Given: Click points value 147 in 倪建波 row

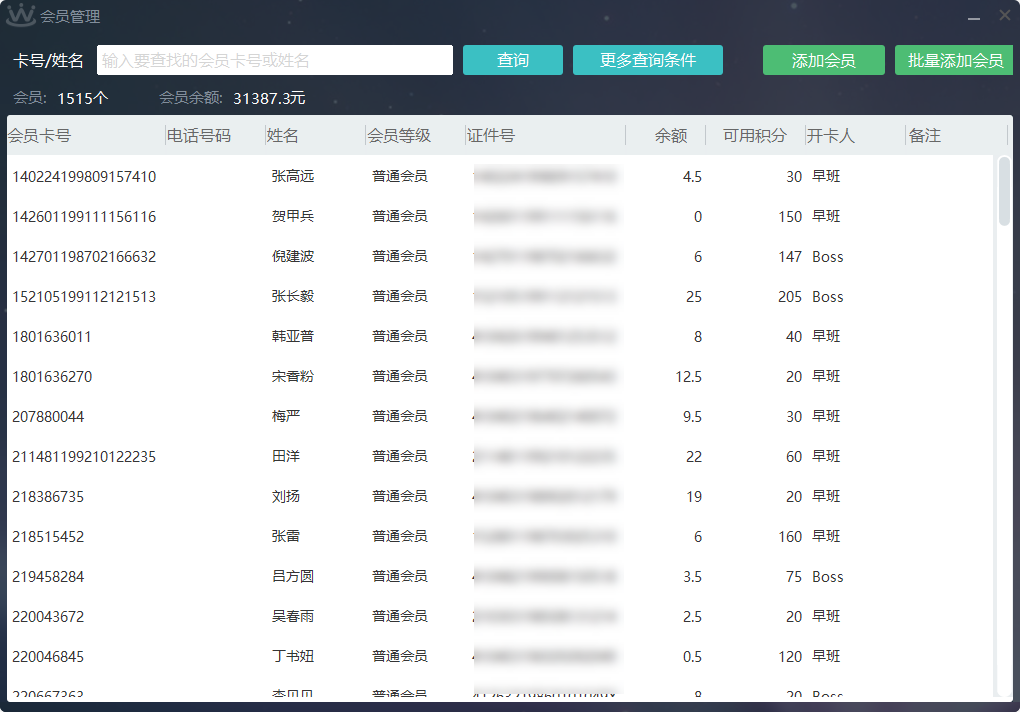Looking at the screenshot, I should pyautogui.click(x=790, y=257).
